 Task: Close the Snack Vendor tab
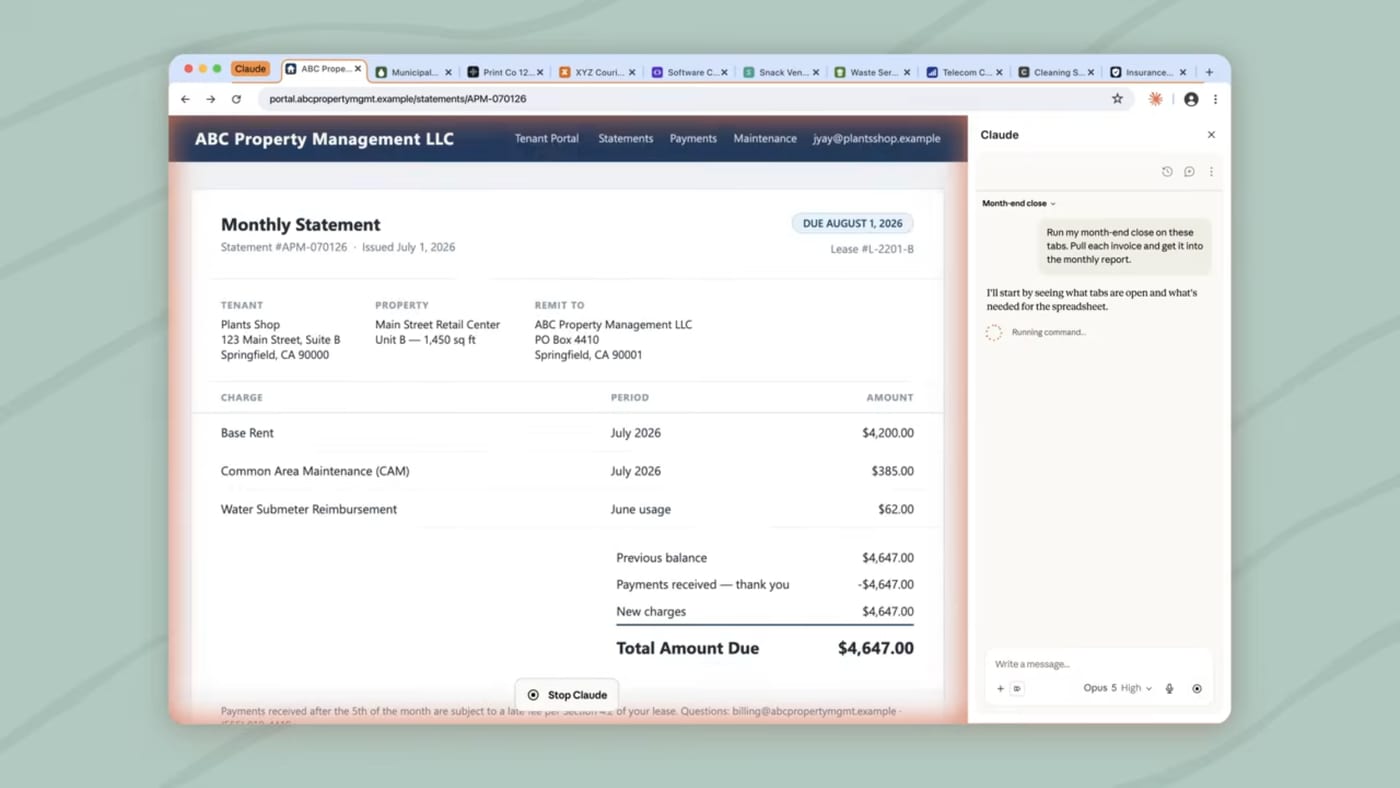pos(816,72)
